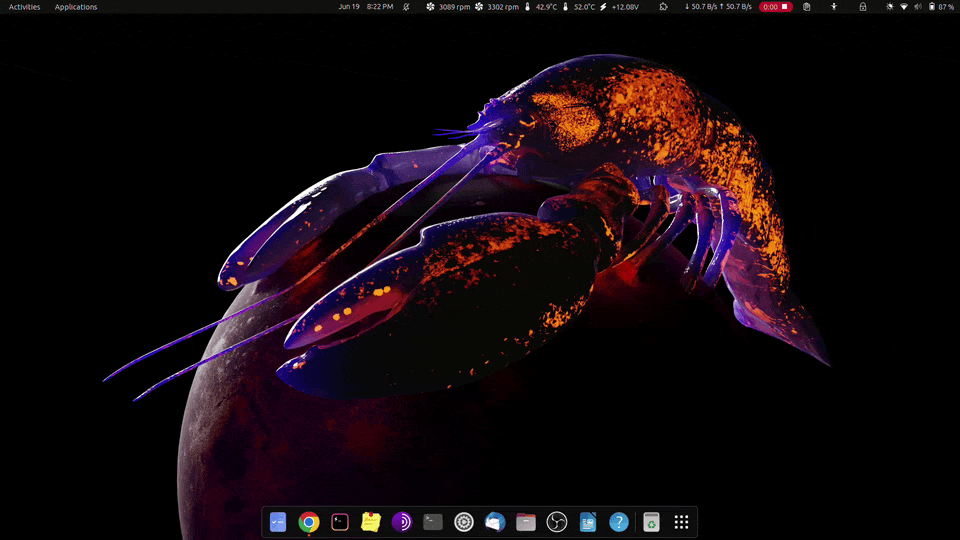Show all applications grid
Screen dimensions: 960x540
[682, 522]
